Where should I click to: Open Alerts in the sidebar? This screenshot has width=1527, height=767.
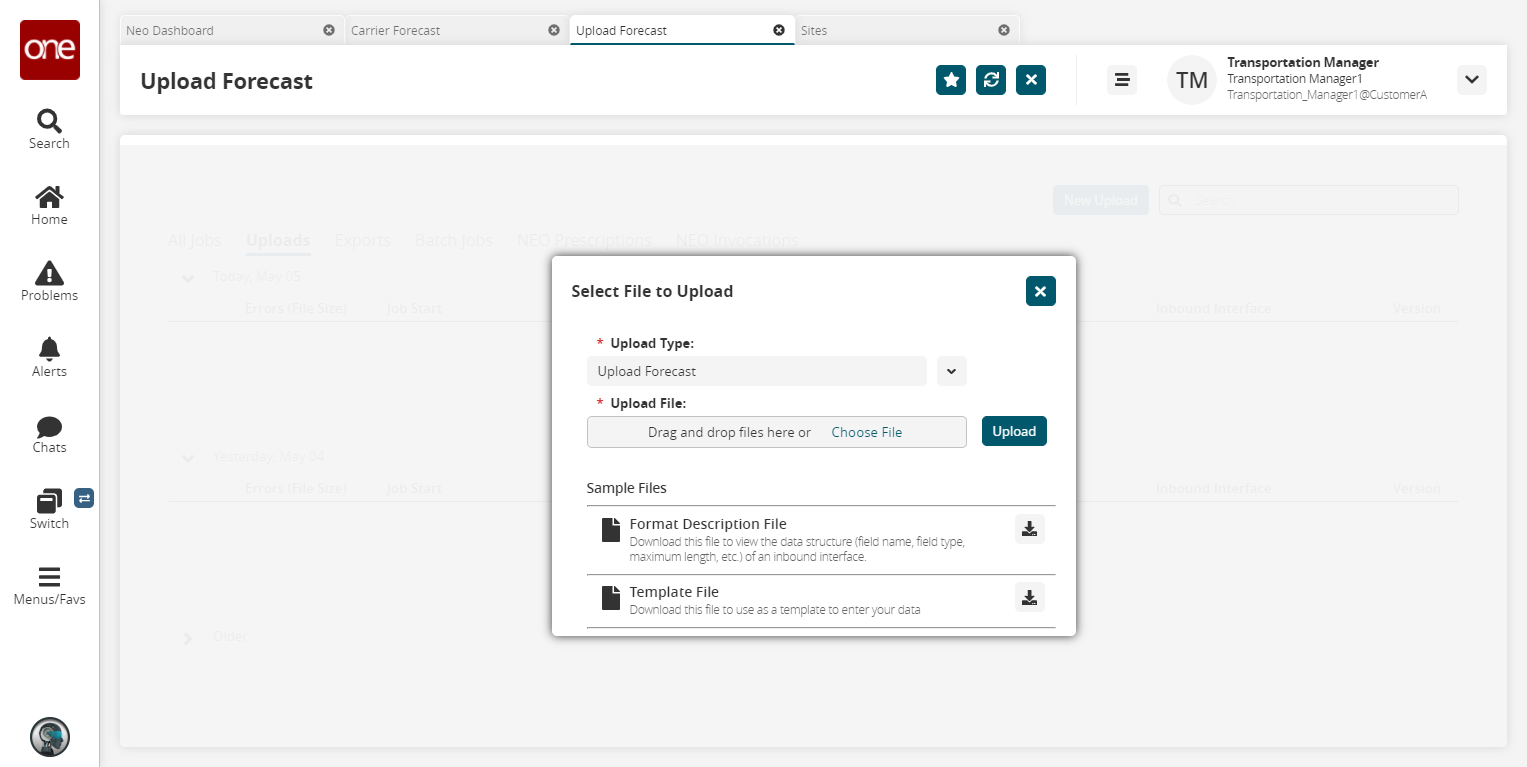[x=49, y=357]
